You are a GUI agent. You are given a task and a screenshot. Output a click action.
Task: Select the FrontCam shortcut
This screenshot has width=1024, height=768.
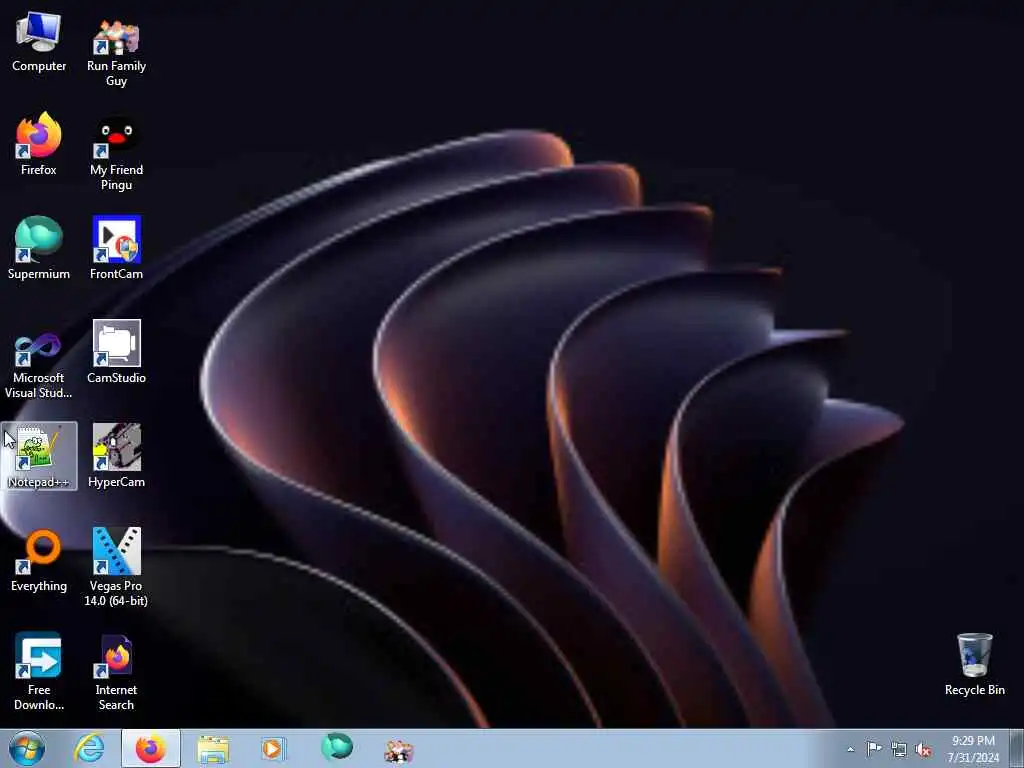[116, 248]
